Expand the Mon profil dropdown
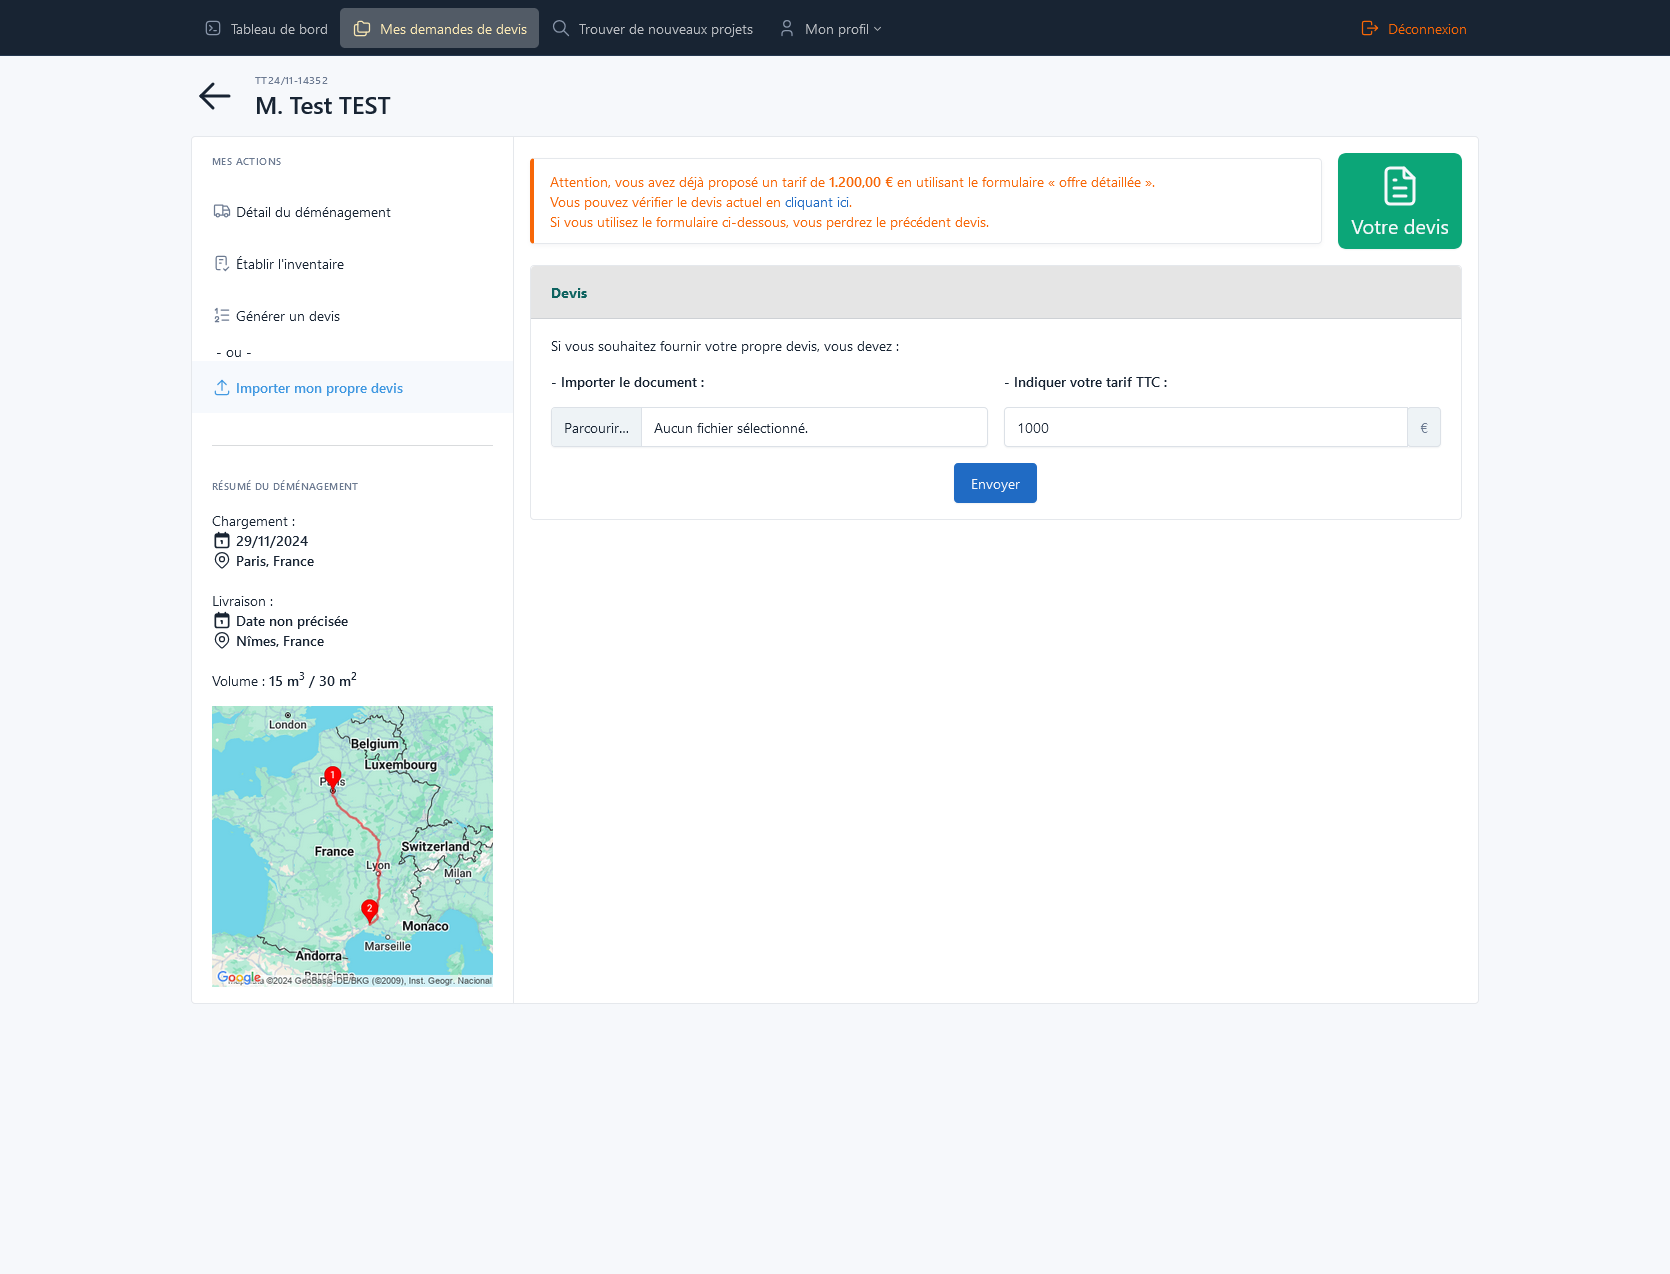The image size is (1670, 1274). (x=836, y=28)
